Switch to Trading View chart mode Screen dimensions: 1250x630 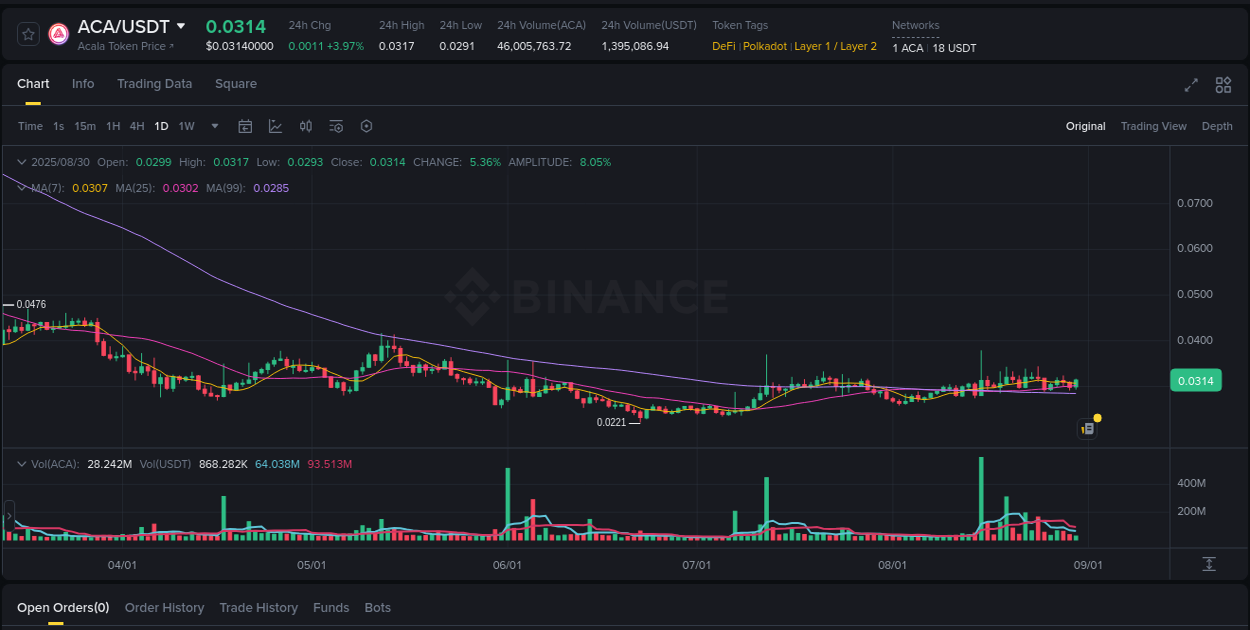click(x=1154, y=126)
